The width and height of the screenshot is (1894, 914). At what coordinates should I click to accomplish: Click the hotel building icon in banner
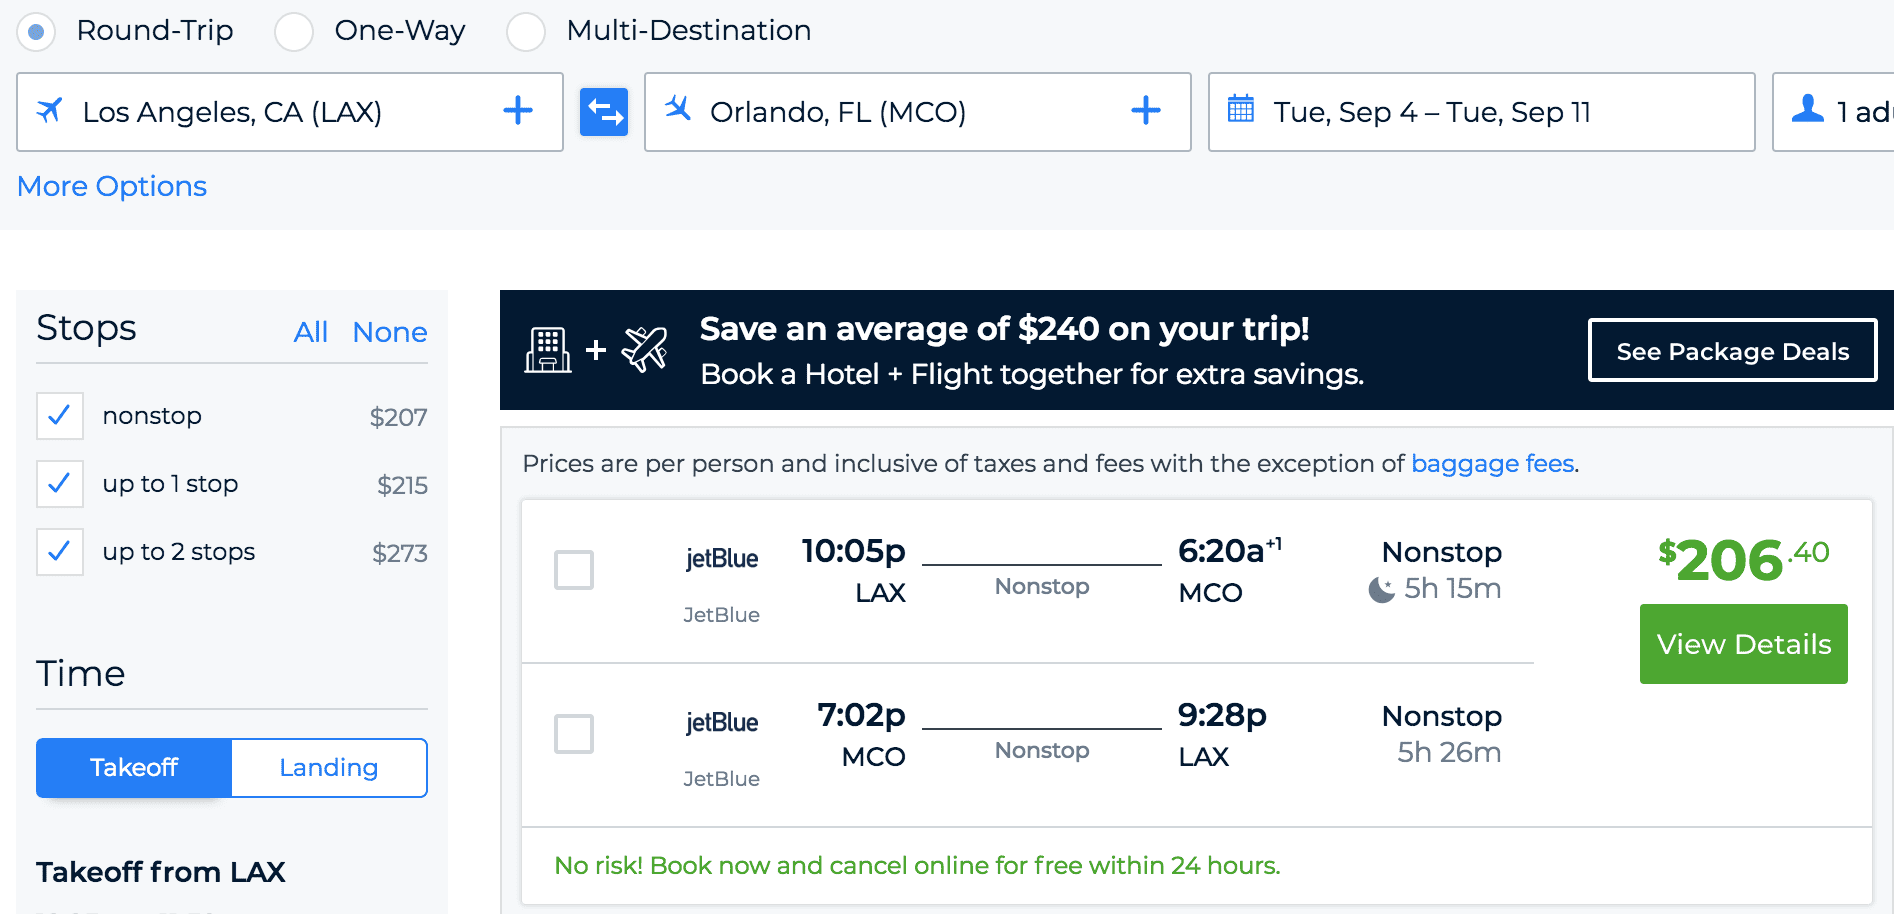pyautogui.click(x=548, y=350)
